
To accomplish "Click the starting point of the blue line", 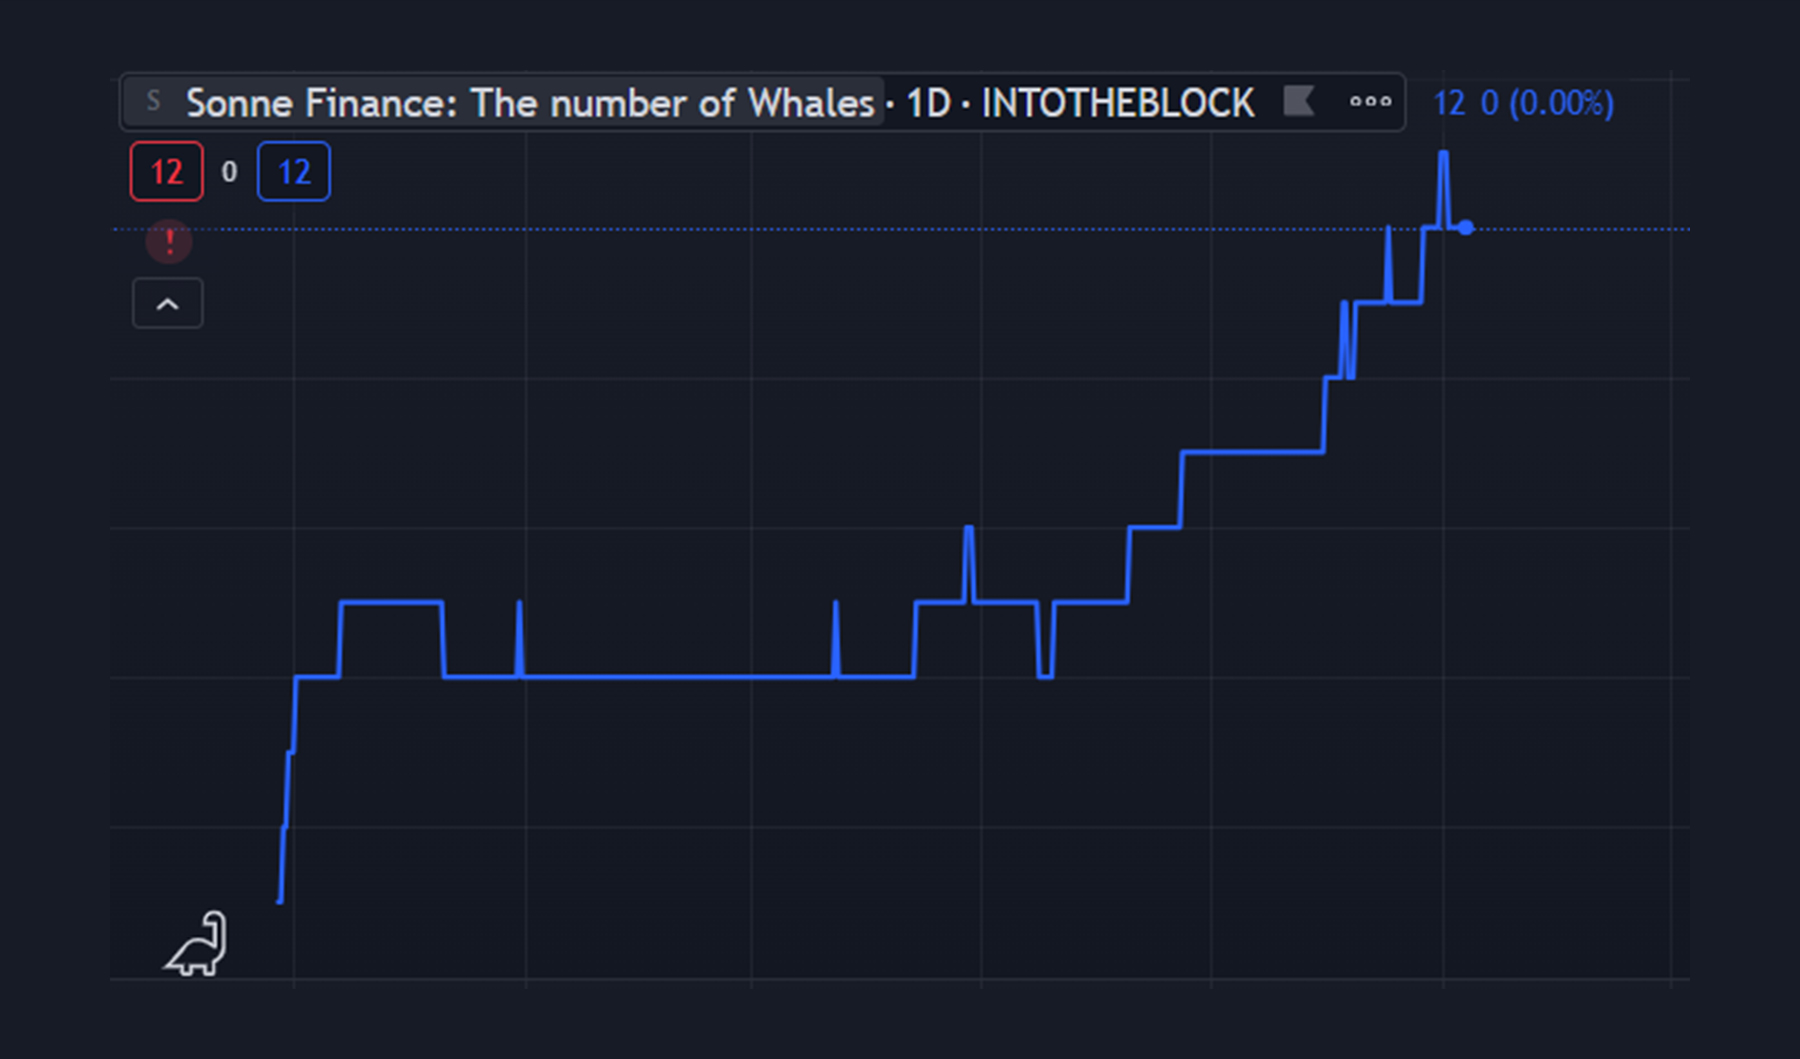I will [x=280, y=901].
